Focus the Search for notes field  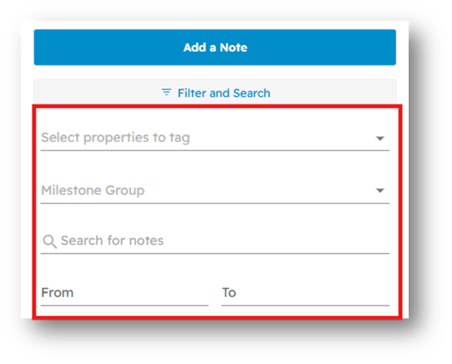[x=215, y=241]
